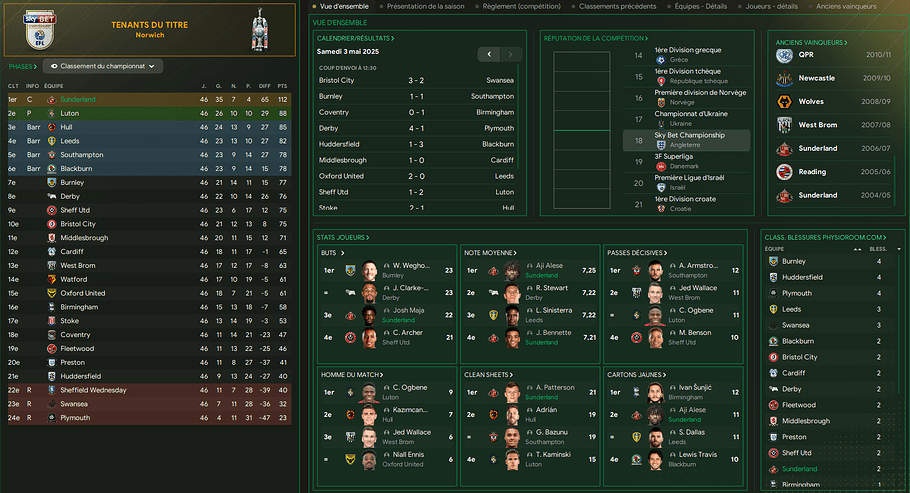Image resolution: width=910 pixels, height=493 pixels.
Task: Click the West Brom badge in Anciens vainqueurs
Action: tap(784, 125)
